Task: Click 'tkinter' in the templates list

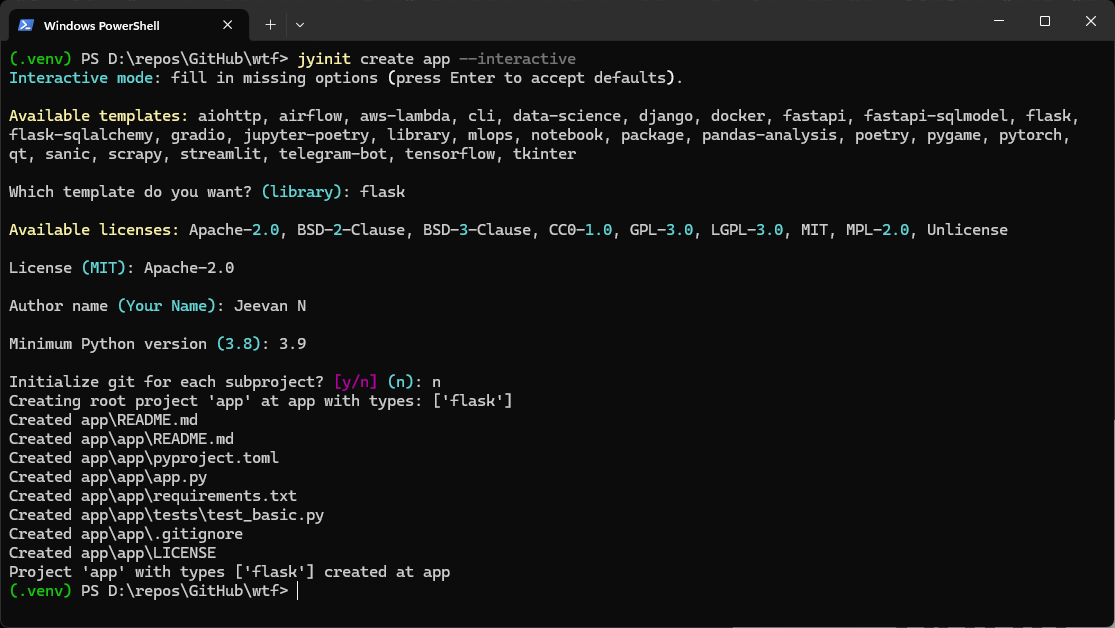Action: (544, 154)
